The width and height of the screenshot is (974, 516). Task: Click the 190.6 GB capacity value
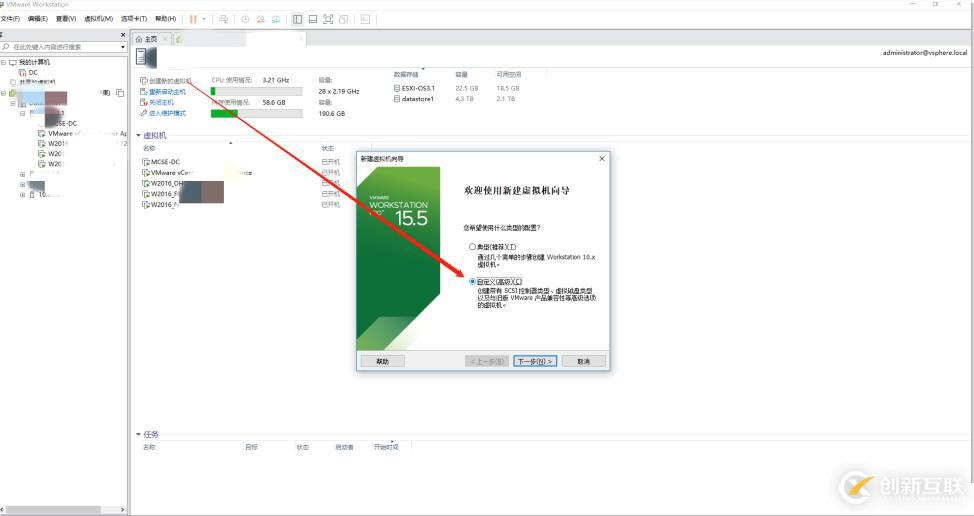point(332,114)
